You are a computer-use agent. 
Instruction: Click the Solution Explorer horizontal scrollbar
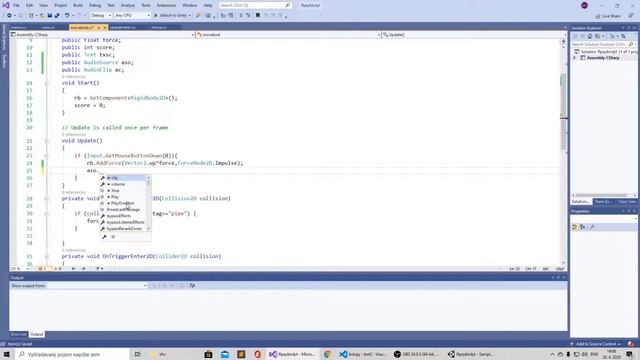(x=604, y=196)
